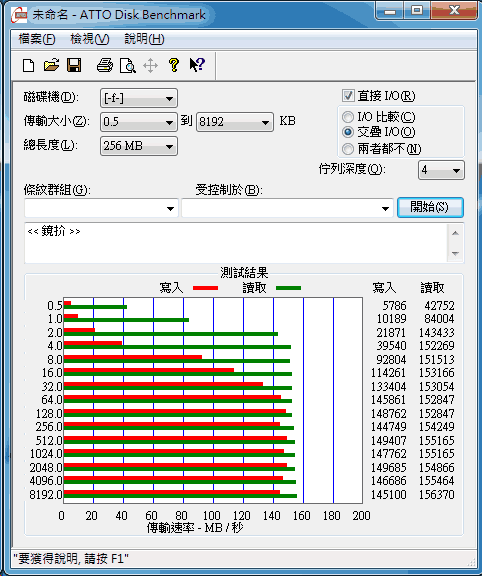Open a benchmark file via folder icon
482x576 pixels.
(51, 65)
